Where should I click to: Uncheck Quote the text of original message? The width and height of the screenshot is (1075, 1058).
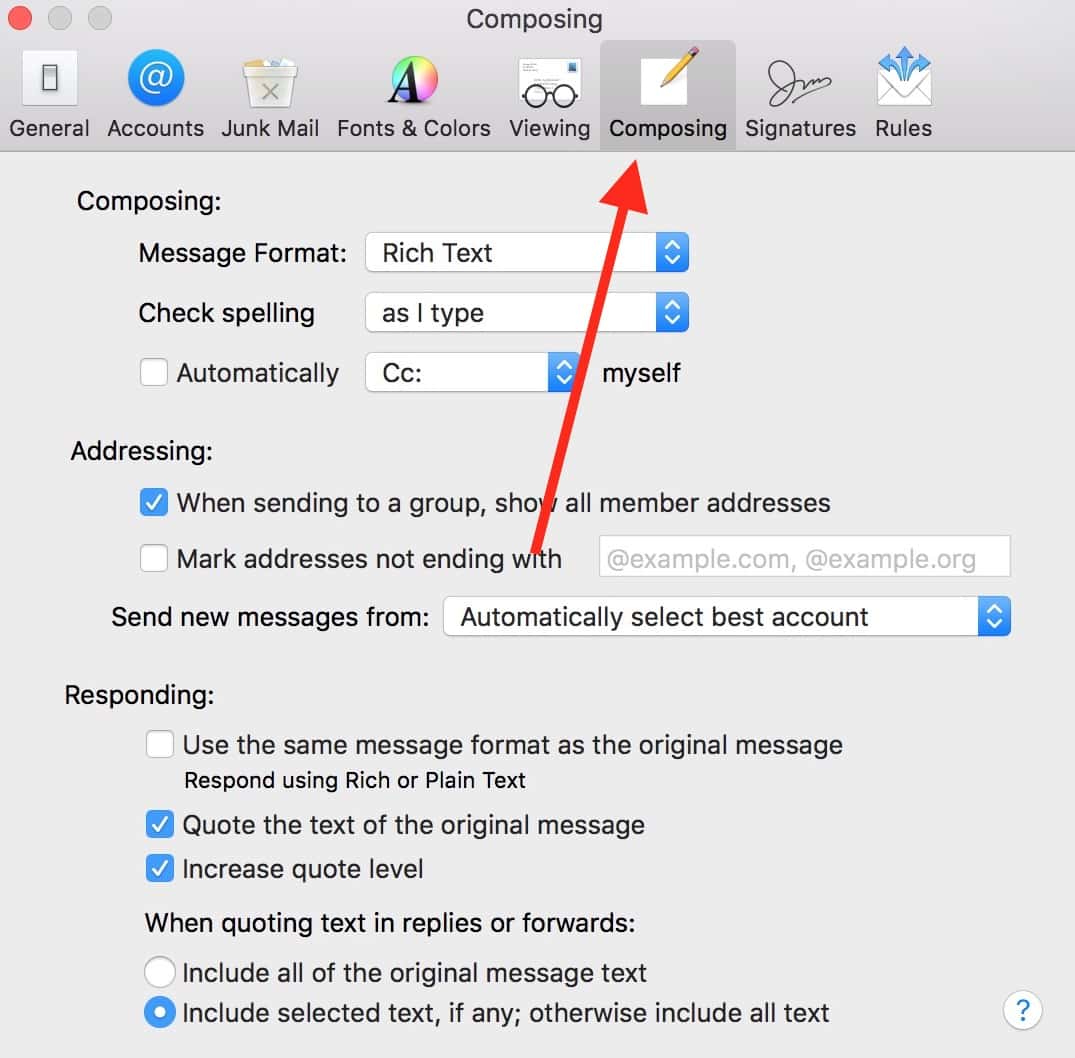coord(160,824)
